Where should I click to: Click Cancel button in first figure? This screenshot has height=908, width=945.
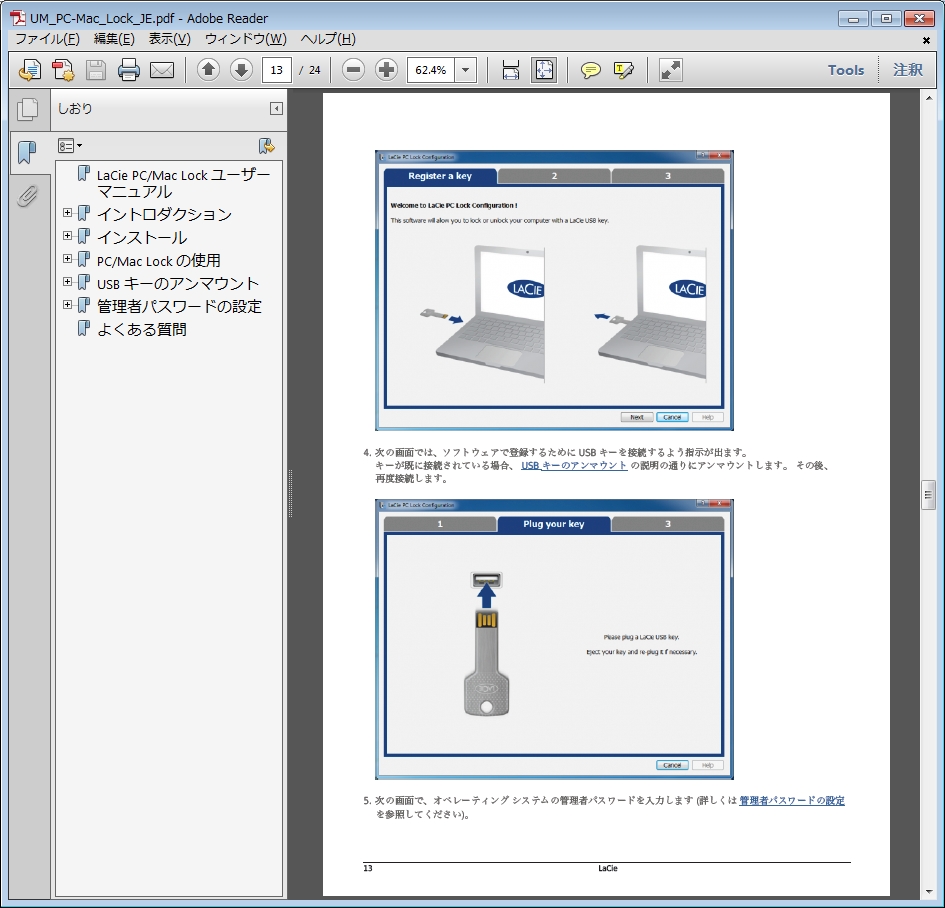[x=672, y=417]
